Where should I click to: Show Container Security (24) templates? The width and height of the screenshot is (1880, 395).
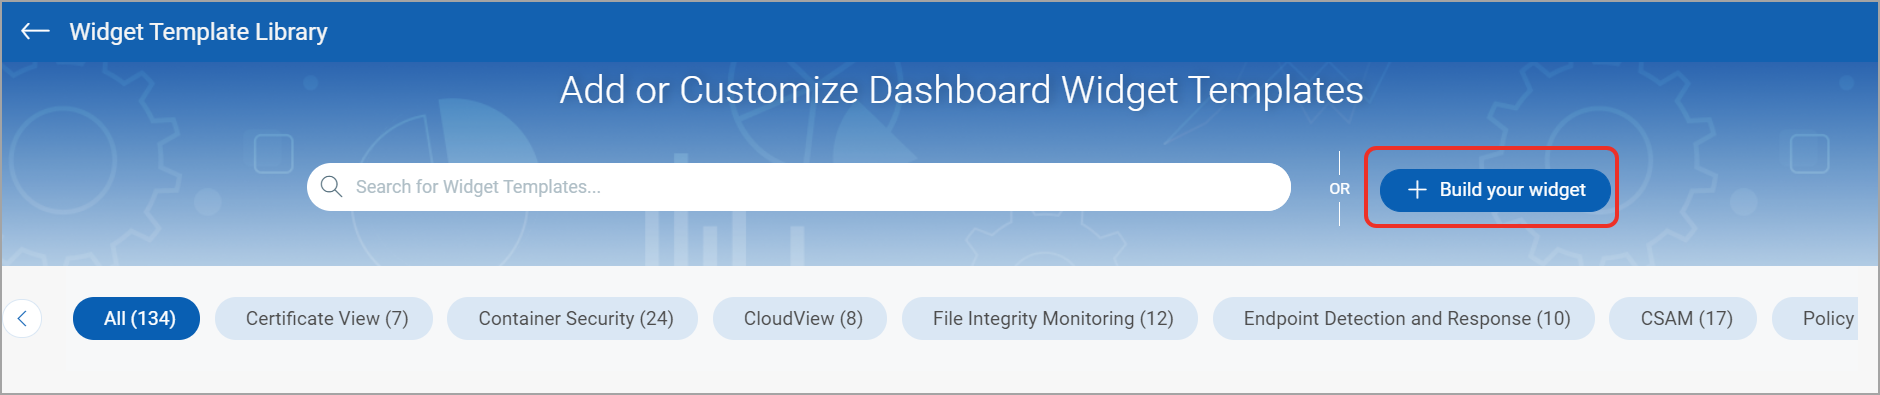tap(573, 318)
